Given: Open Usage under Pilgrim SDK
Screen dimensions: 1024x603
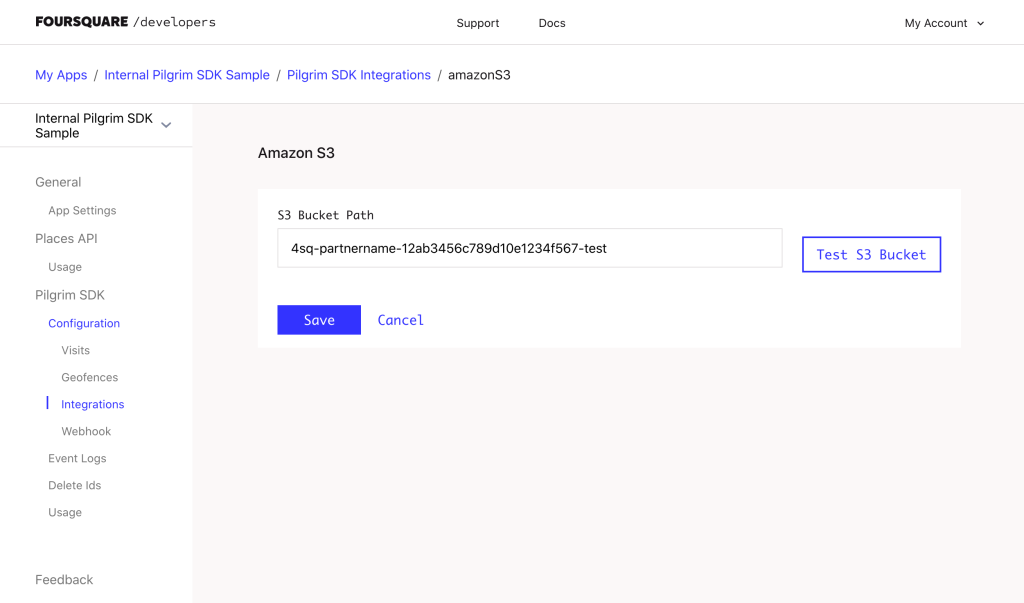Looking at the screenshot, I should tap(65, 512).
